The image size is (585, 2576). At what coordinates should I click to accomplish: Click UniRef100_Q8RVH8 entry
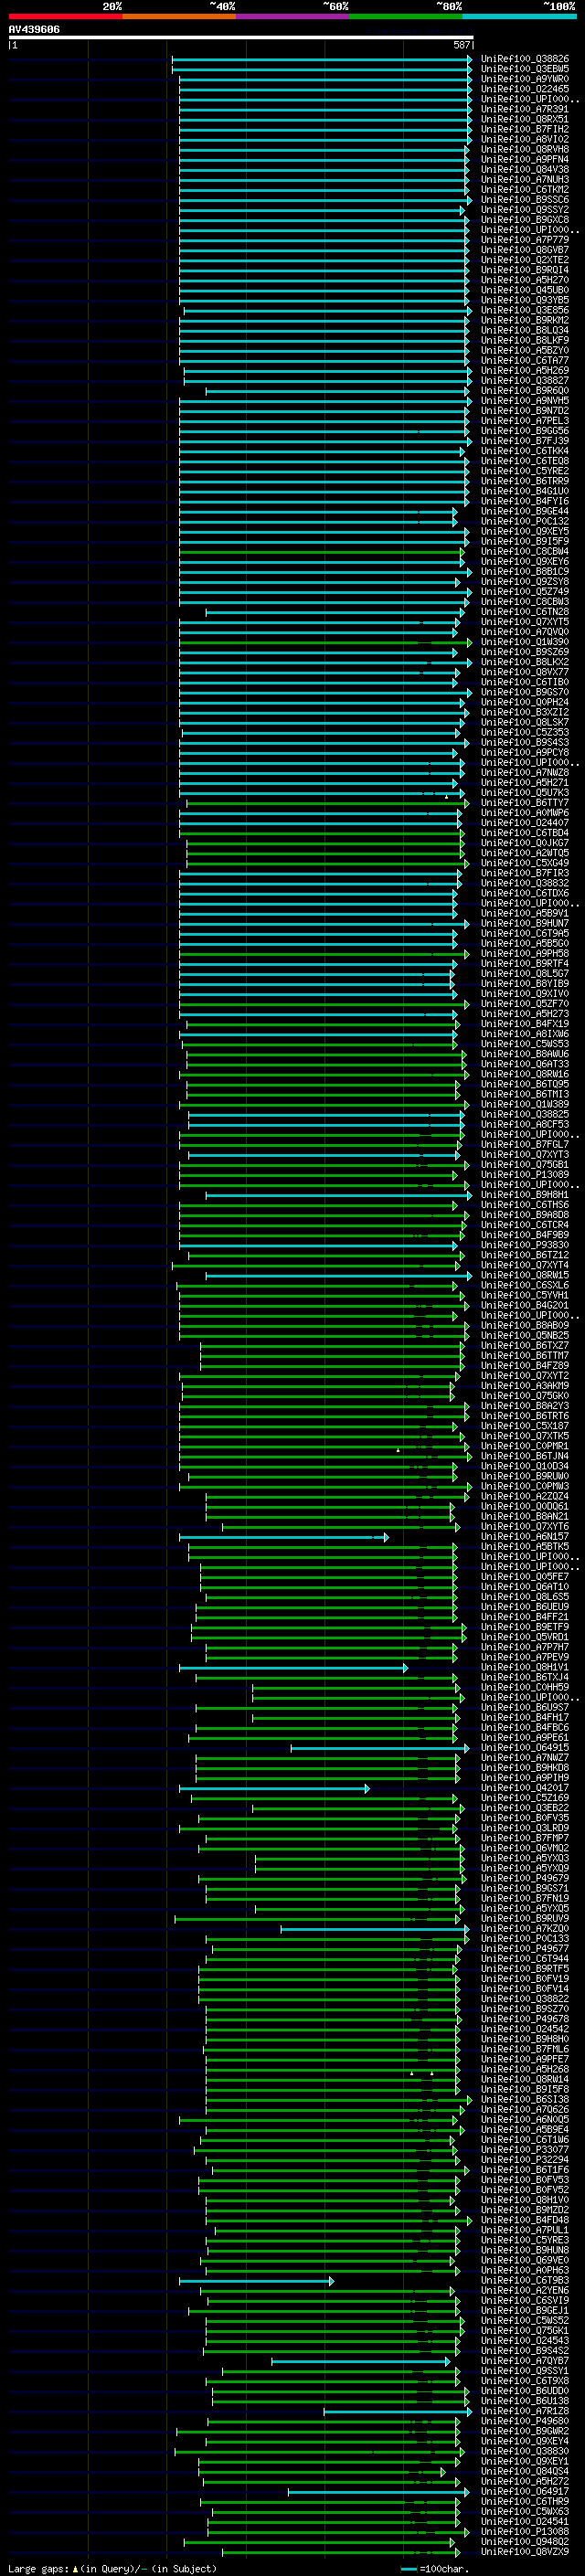pos(525,149)
